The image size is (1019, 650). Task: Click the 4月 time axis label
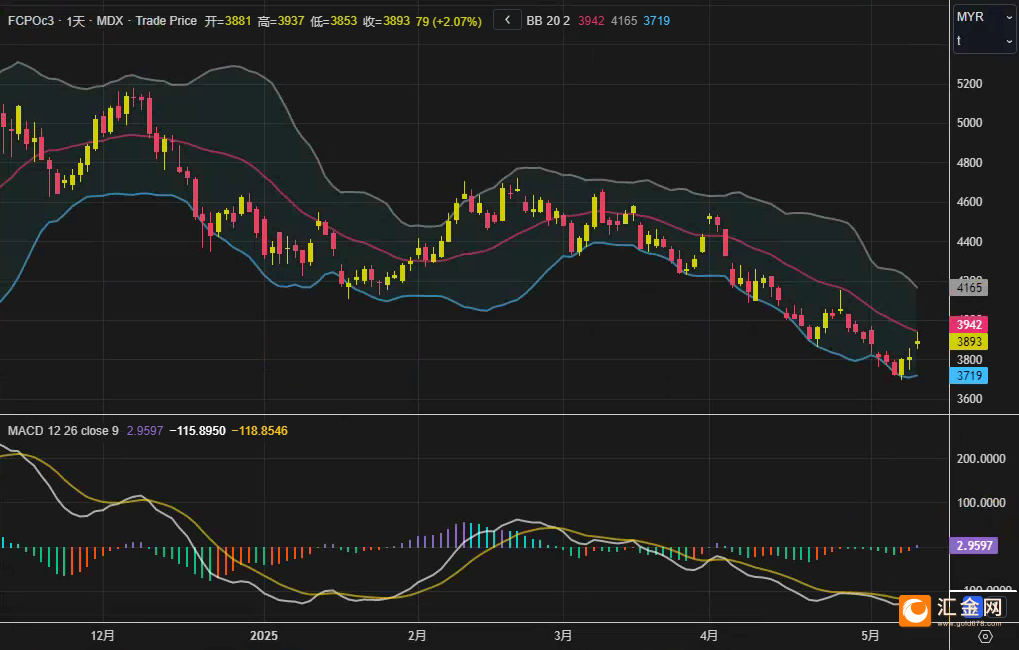click(709, 635)
